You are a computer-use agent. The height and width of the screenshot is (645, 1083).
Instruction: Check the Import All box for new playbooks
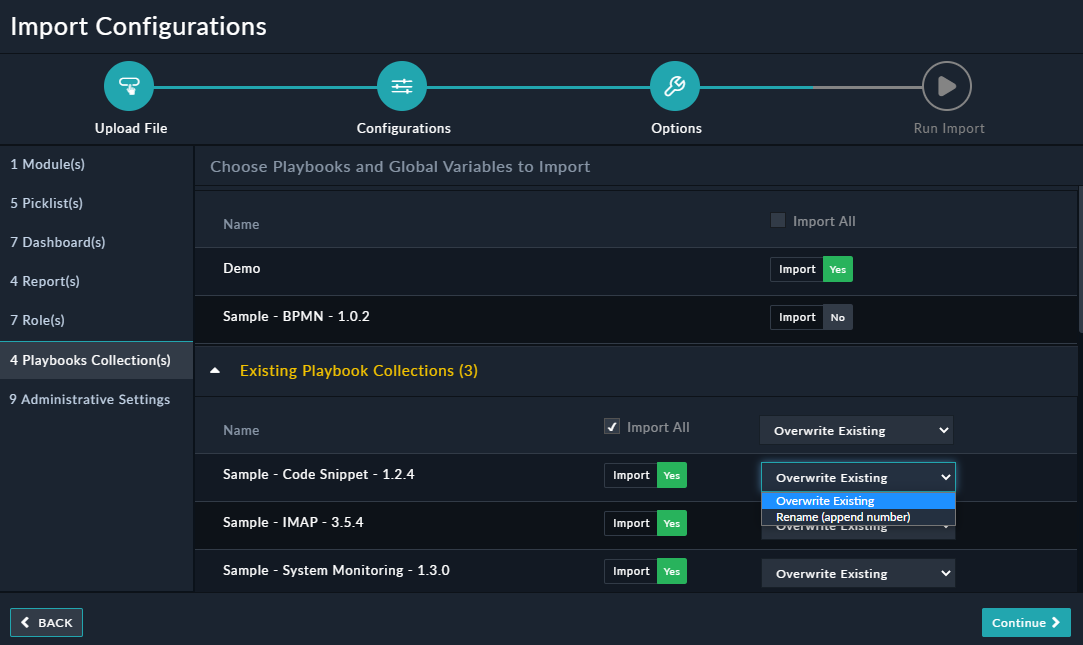pos(776,220)
